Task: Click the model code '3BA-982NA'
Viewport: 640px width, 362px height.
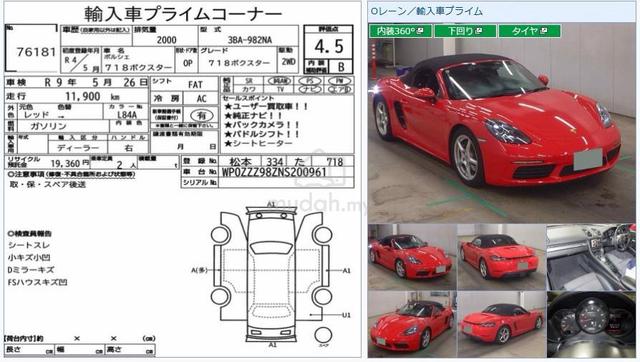Action: [x=249, y=40]
